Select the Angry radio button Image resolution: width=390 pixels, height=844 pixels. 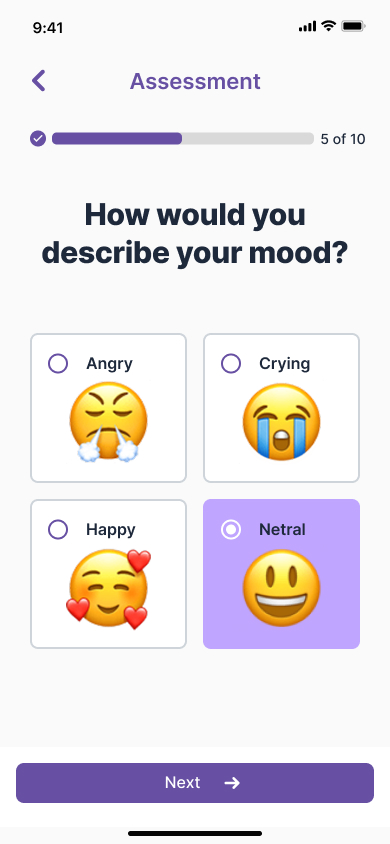58,363
